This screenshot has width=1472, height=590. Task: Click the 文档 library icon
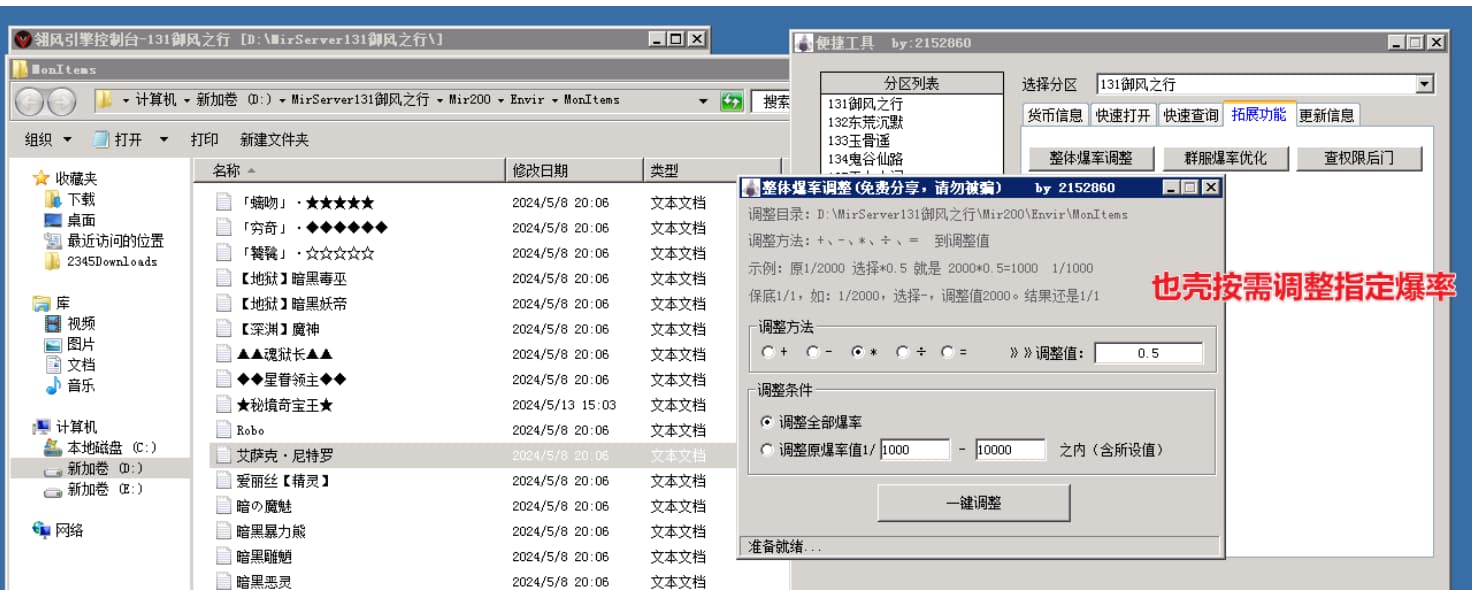click(53, 365)
